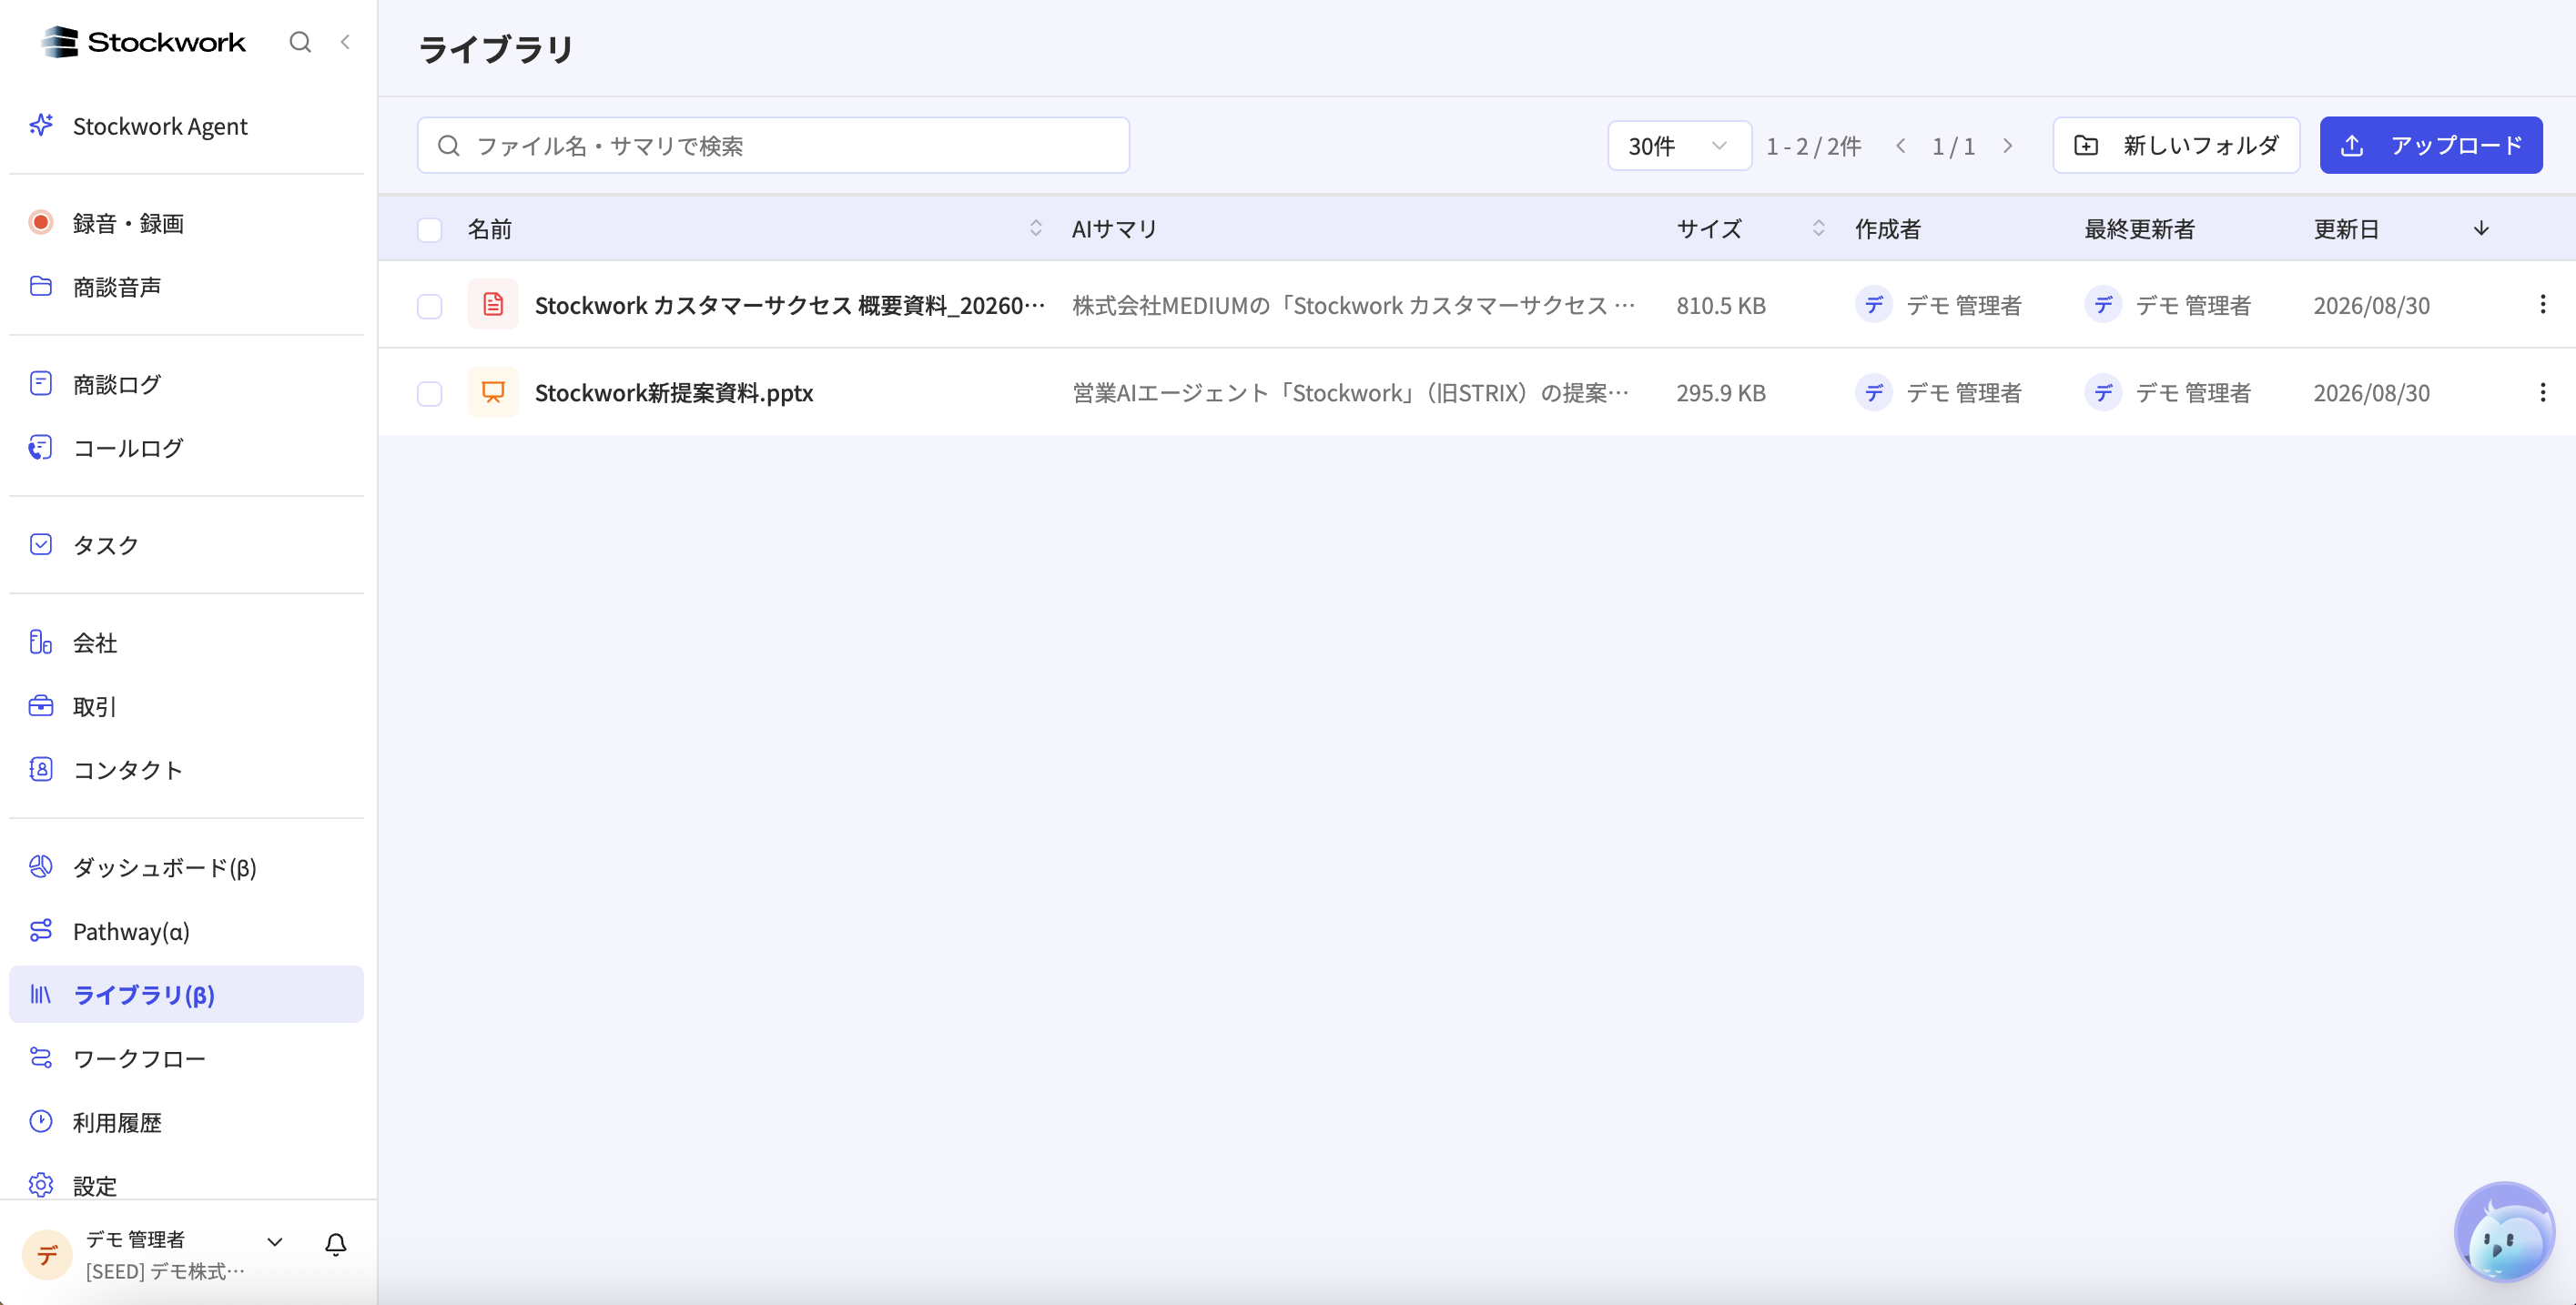Click the AIサマリ column header
The height and width of the screenshot is (1305, 2576).
coord(1114,229)
